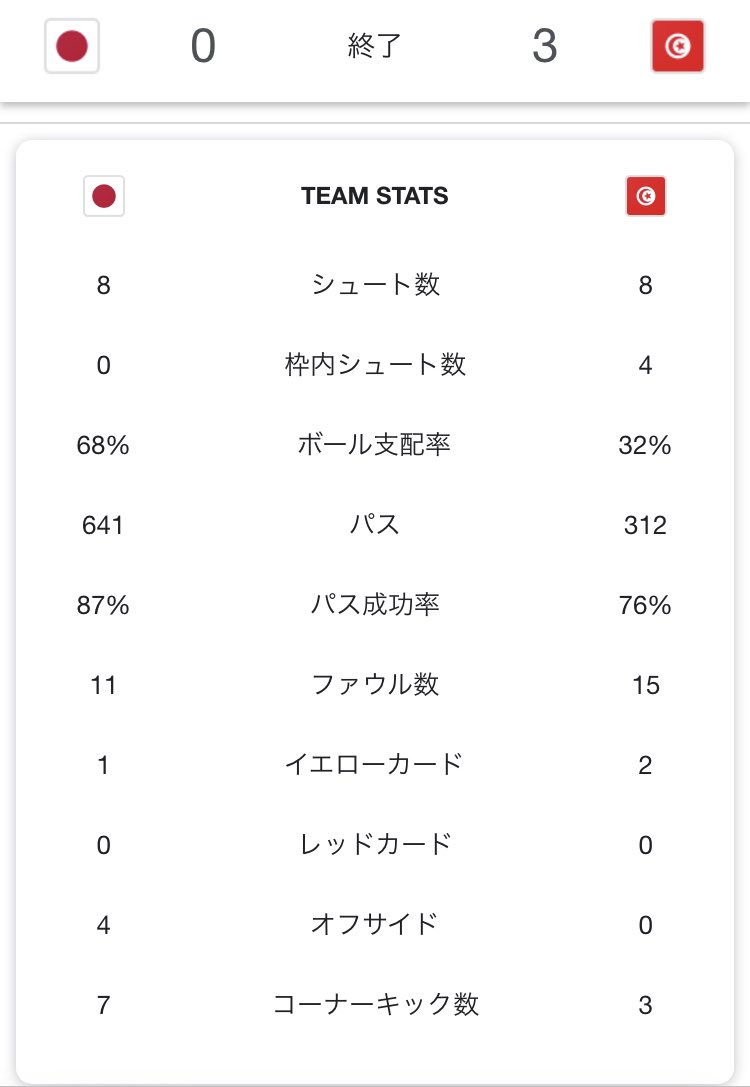Click the ファウル数 stat label

[375, 685]
